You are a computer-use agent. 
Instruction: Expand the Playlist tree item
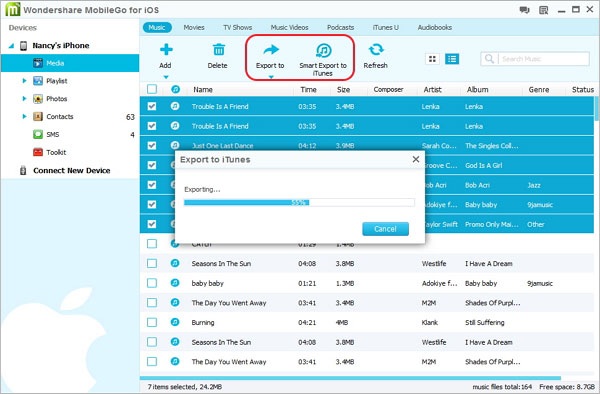24,81
